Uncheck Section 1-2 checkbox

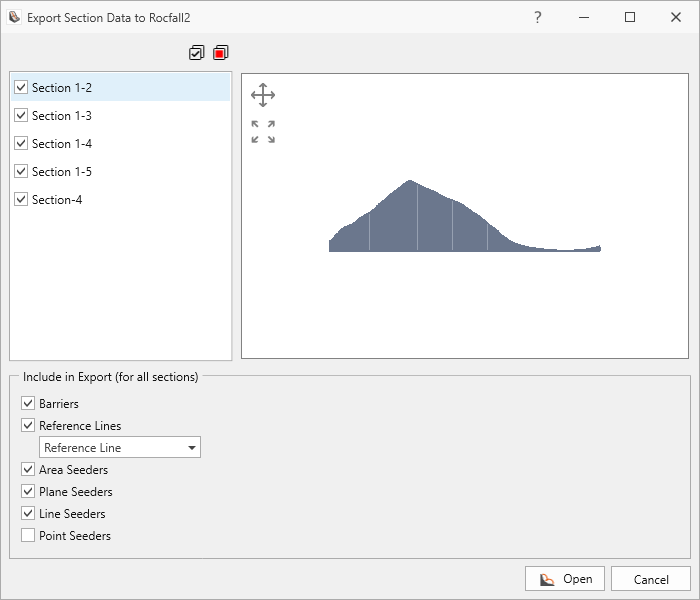[21, 87]
